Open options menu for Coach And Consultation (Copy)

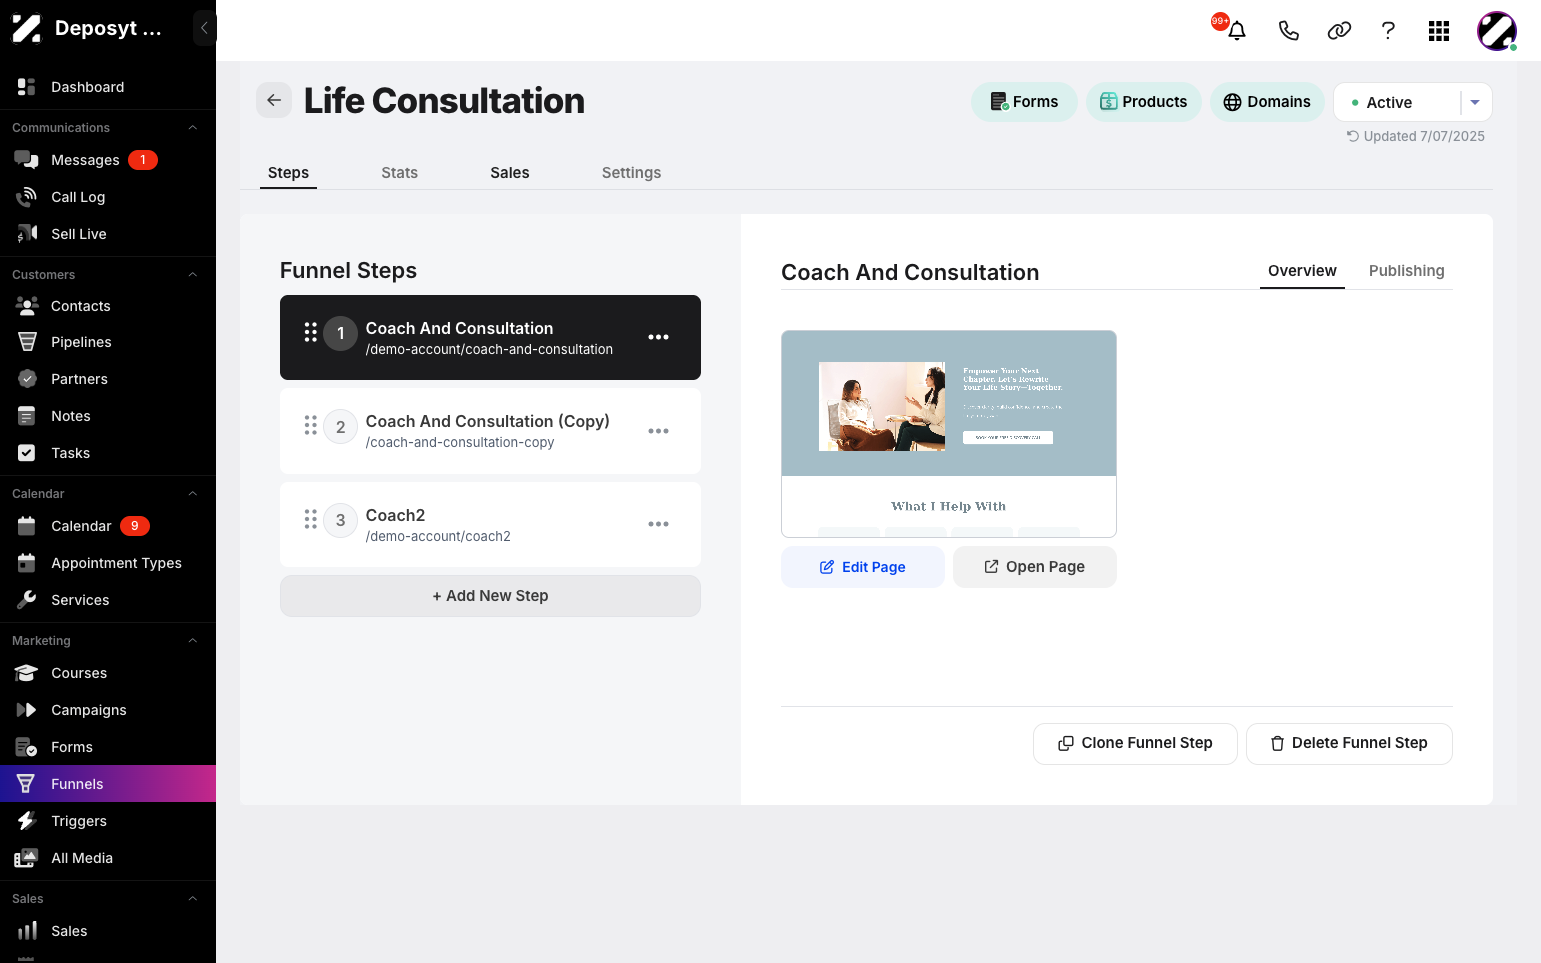tap(658, 431)
